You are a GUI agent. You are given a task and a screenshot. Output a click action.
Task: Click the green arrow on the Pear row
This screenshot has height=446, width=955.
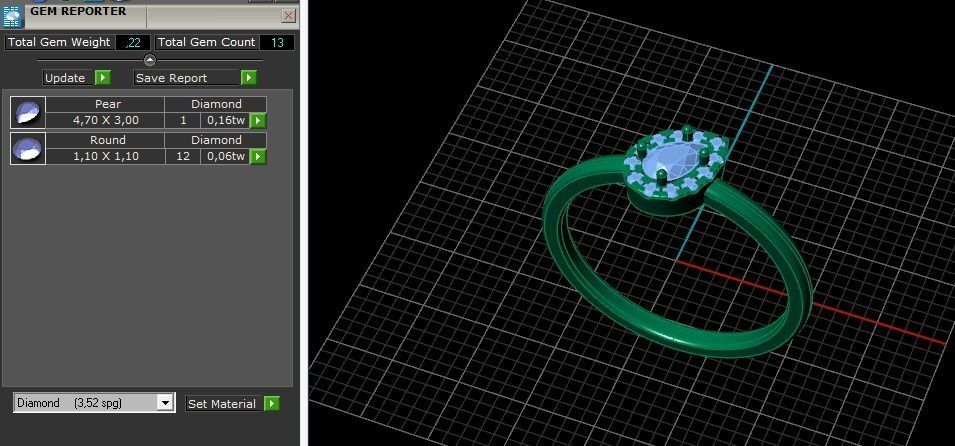pyautogui.click(x=258, y=121)
